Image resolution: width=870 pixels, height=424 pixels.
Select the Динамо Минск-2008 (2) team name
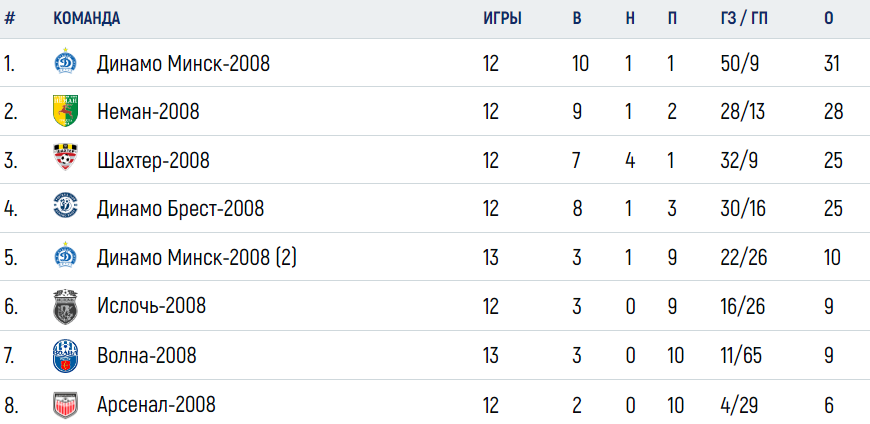point(197,258)
